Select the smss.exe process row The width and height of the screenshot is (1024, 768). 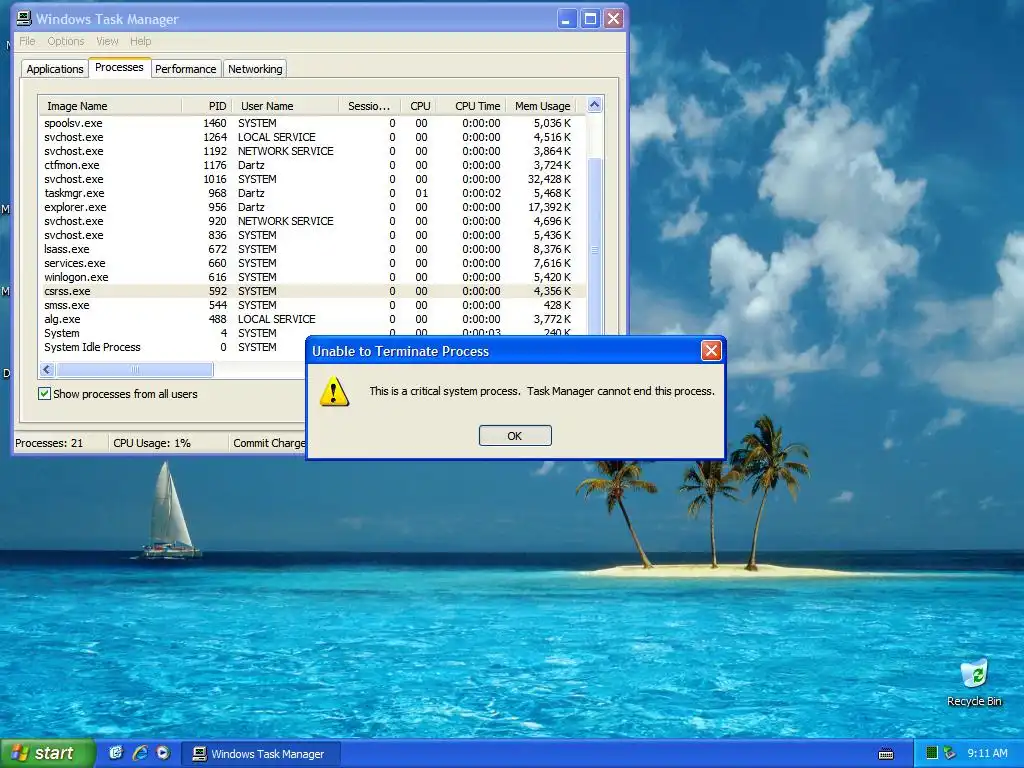(x=312, y=305)
